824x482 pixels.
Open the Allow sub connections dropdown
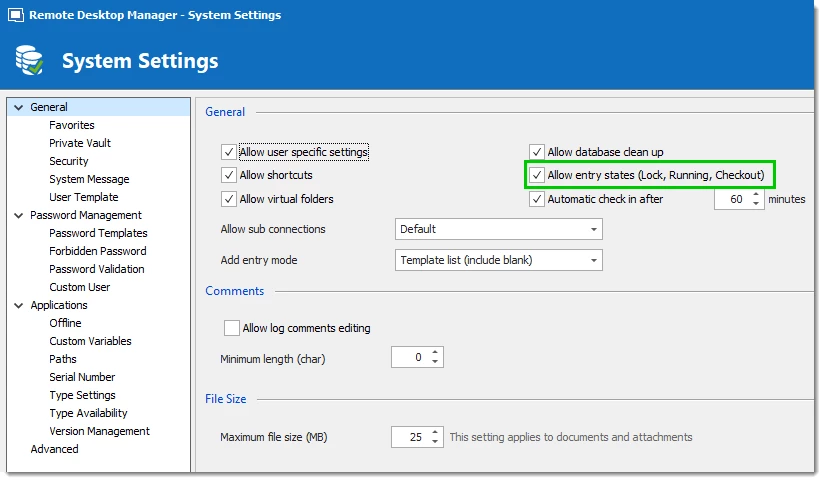tap(498, 229)
